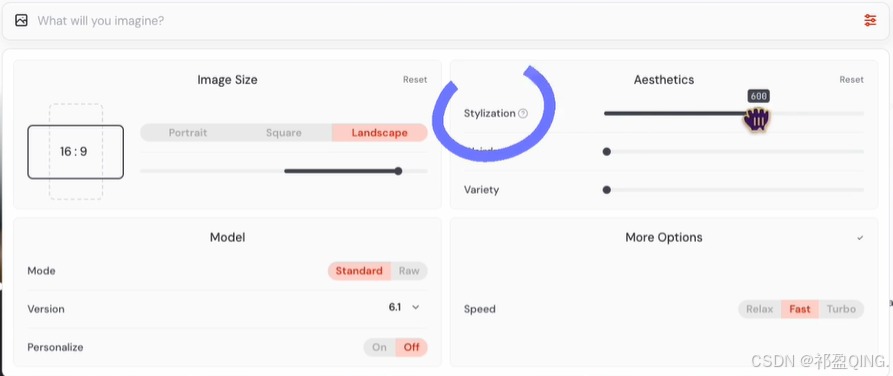Switch Mode to Raw
The height and width of the screenshot is (376, 893).
pos(409,271)
